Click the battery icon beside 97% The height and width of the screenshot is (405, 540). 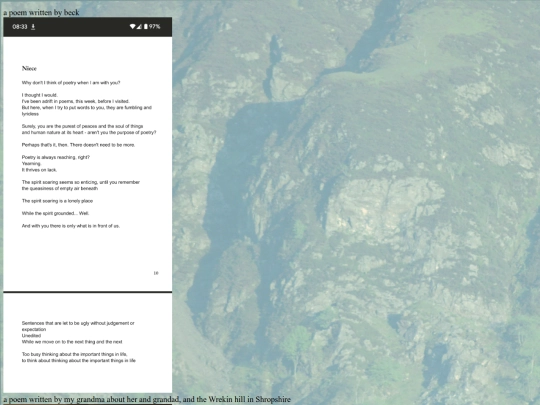[146, 27]
